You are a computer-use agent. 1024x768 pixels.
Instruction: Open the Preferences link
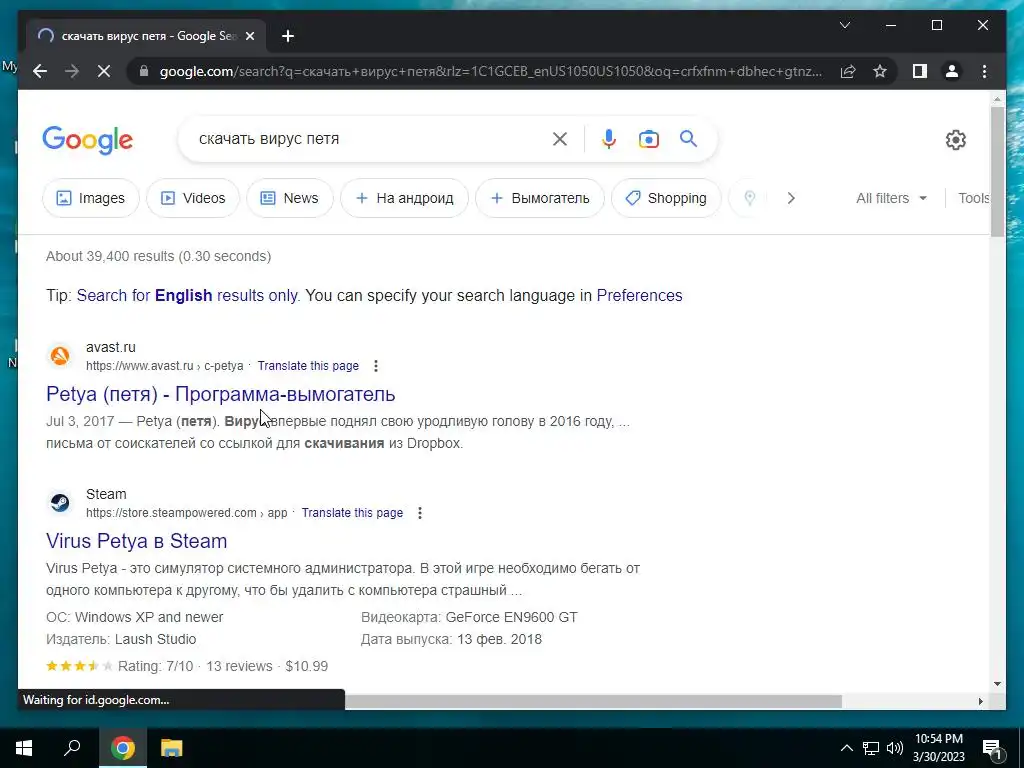coord(639,295)
